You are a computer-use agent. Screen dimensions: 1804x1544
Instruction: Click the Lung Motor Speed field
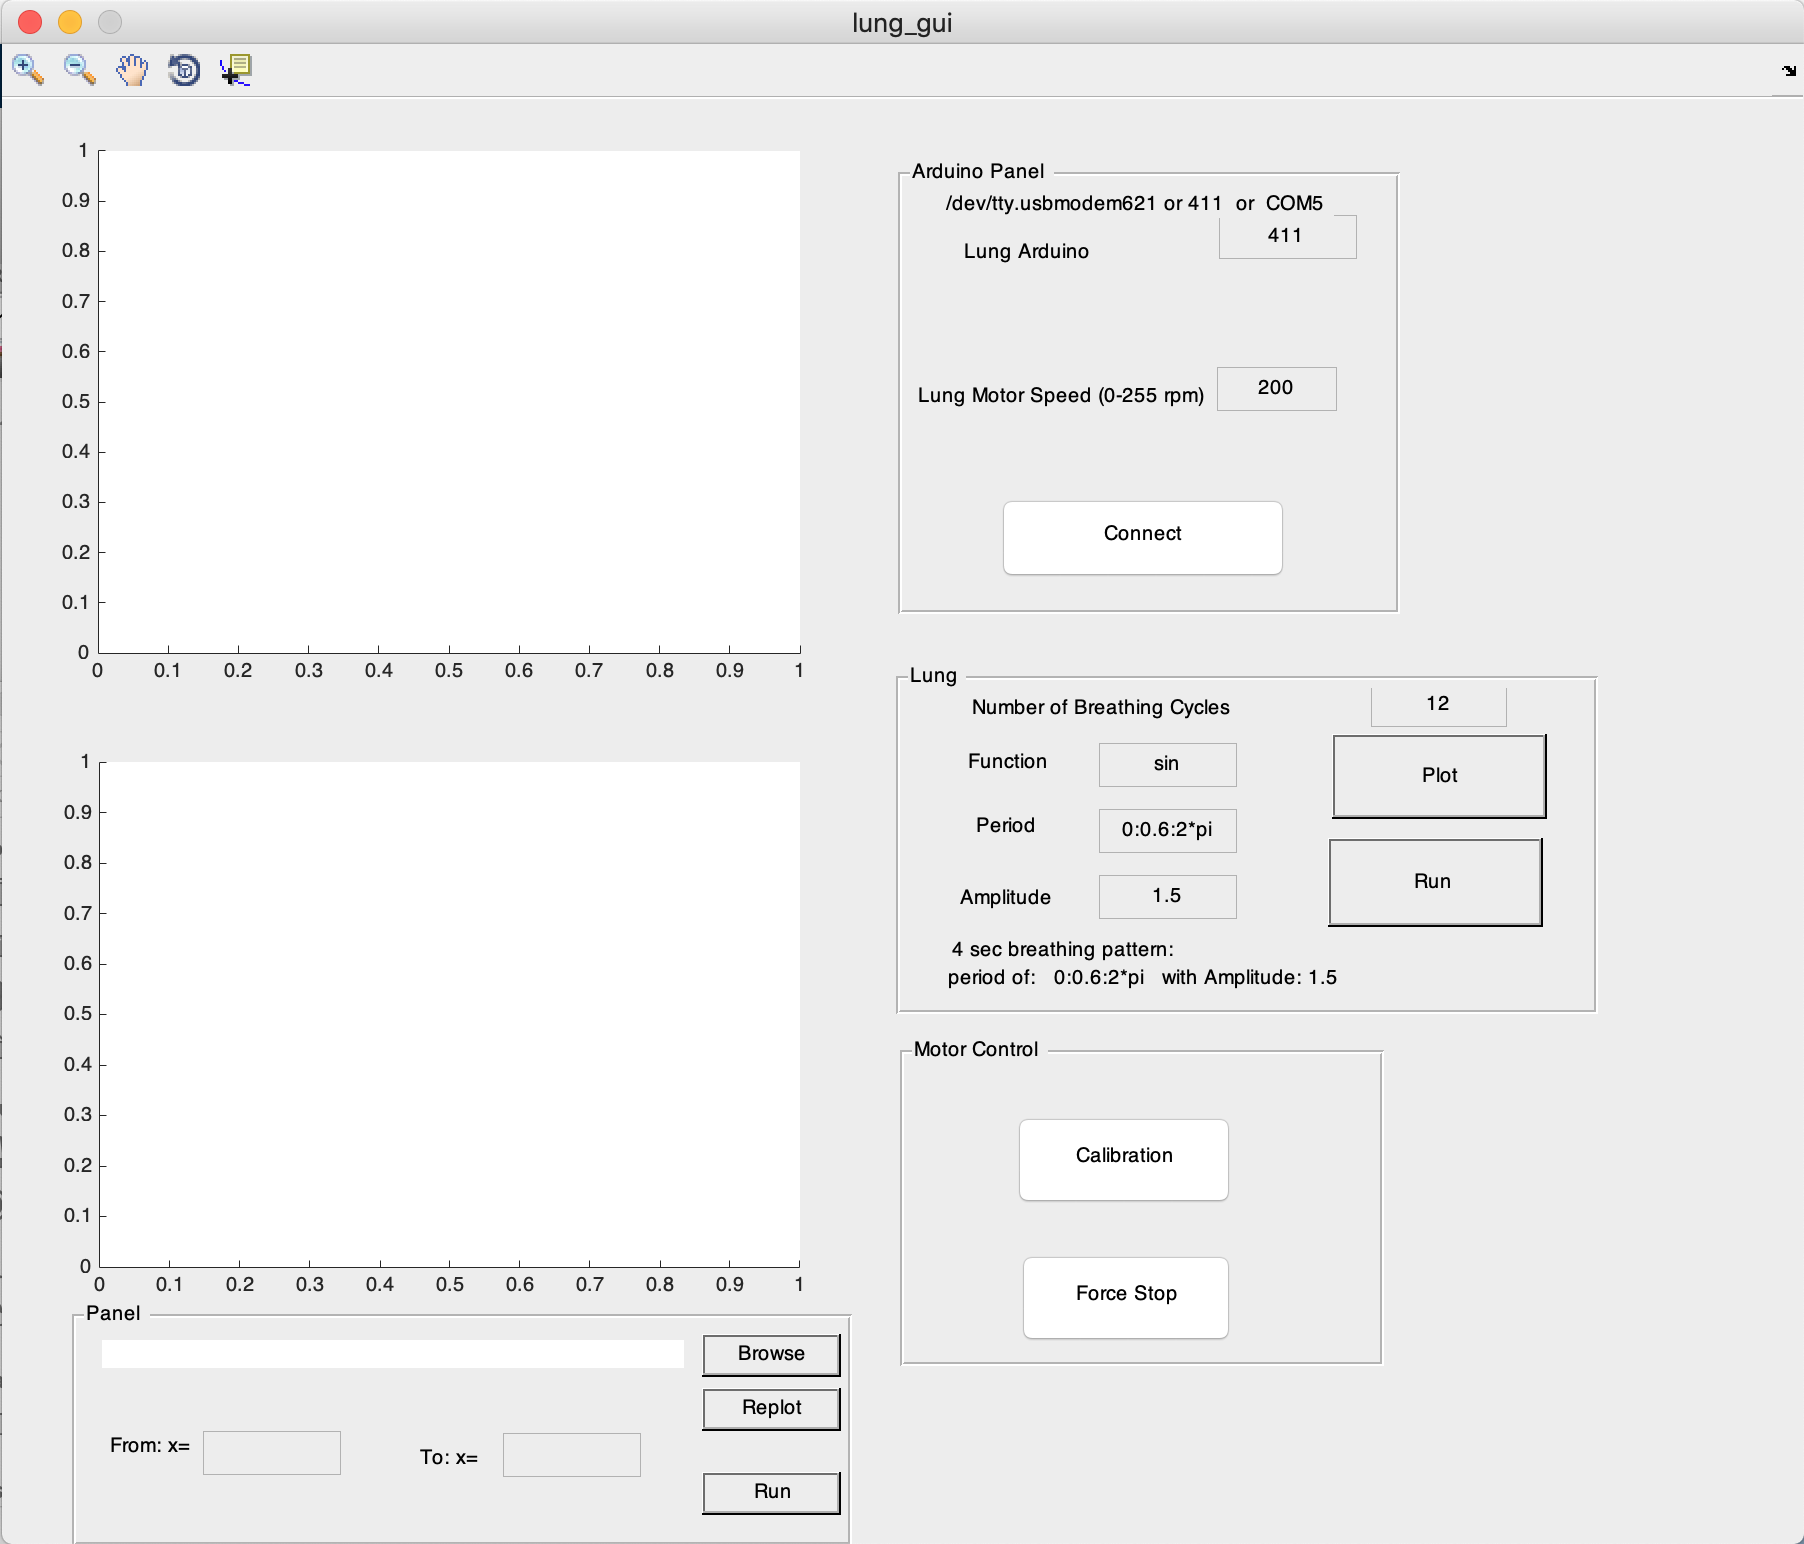tap(1276, 388)
